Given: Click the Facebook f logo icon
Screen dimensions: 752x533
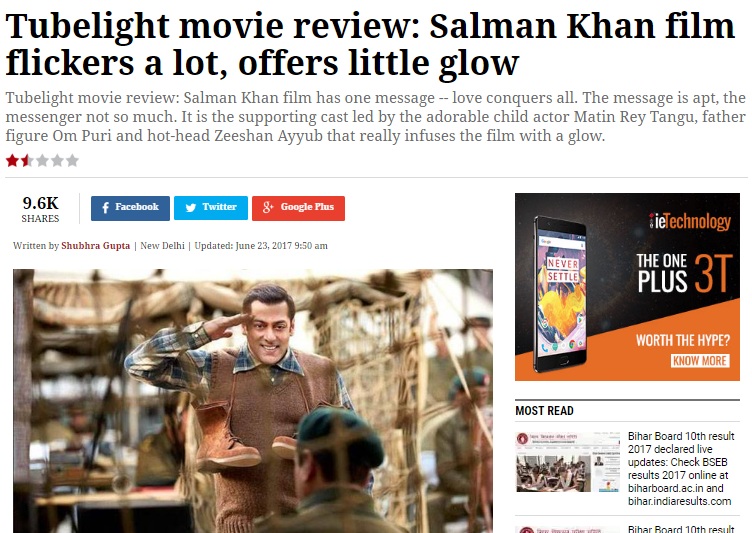Looking at the screenshot, I should tap(106, 208).
